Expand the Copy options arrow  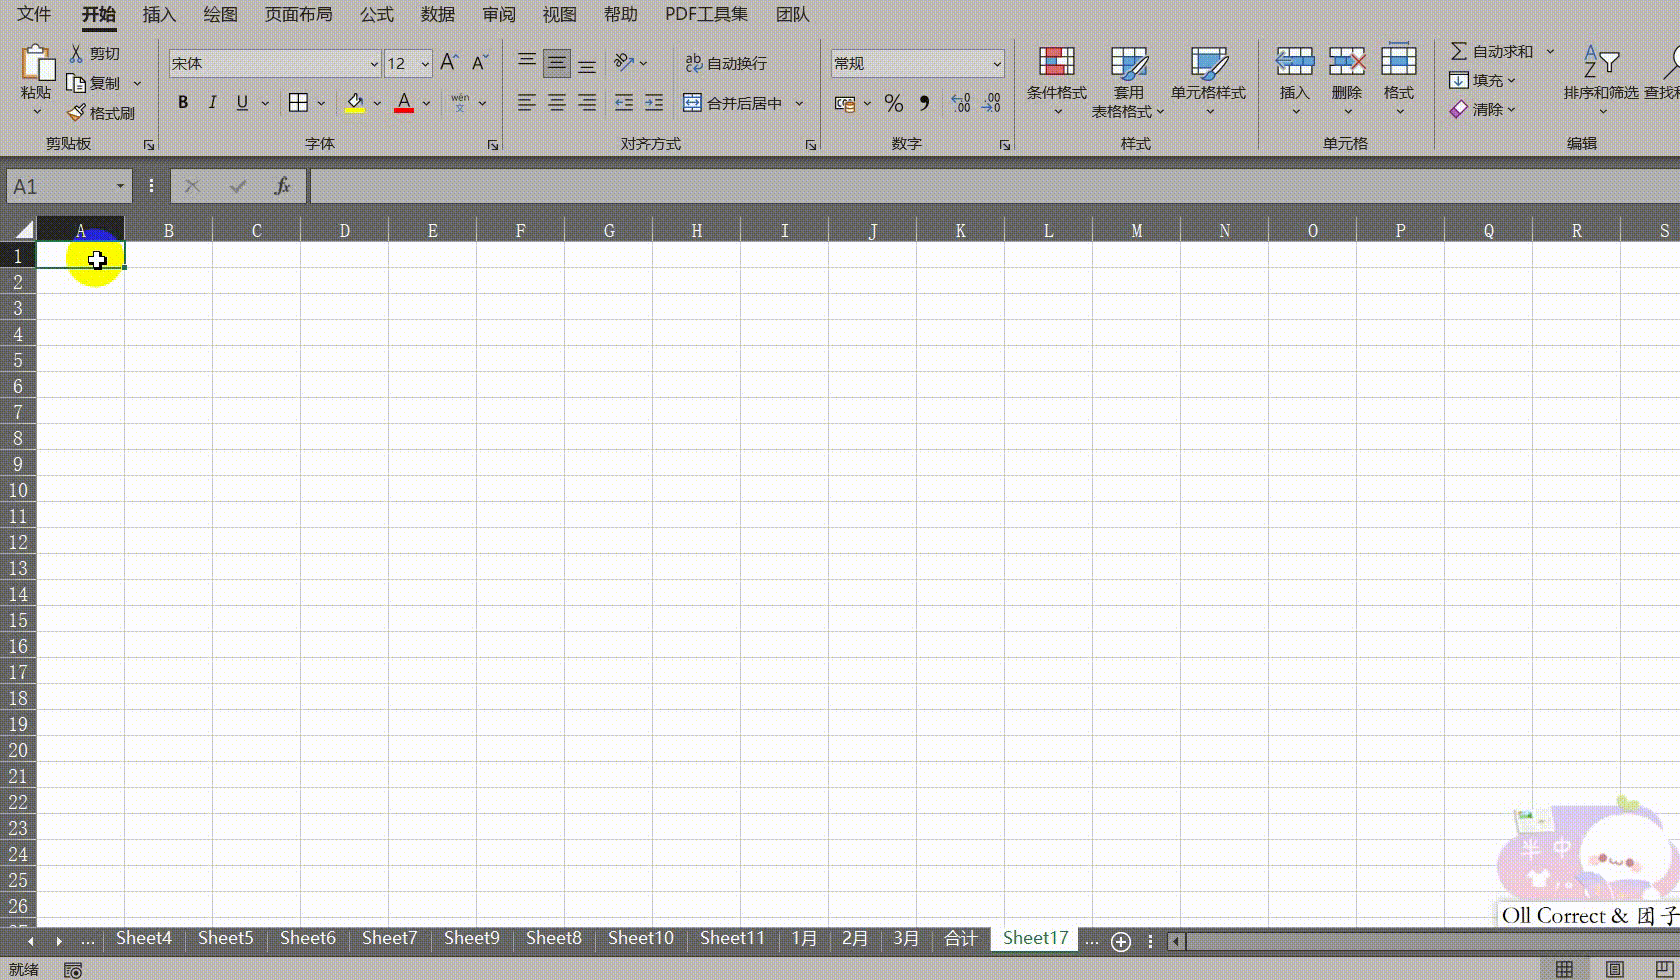(137, 83)
